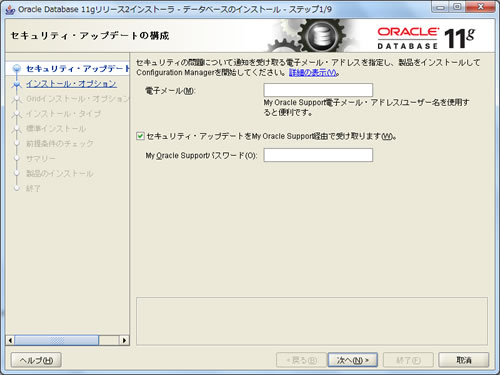The image size is (500, 375).
Task: Click the greyed 製品のインストール step text
Action: point(60,174)
